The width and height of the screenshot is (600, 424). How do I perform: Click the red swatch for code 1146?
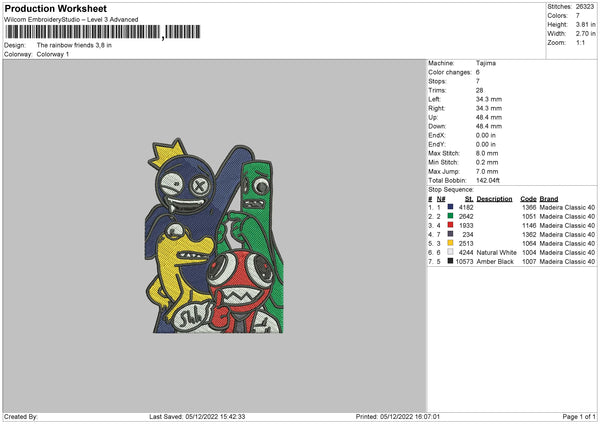(x=450, y=225)
